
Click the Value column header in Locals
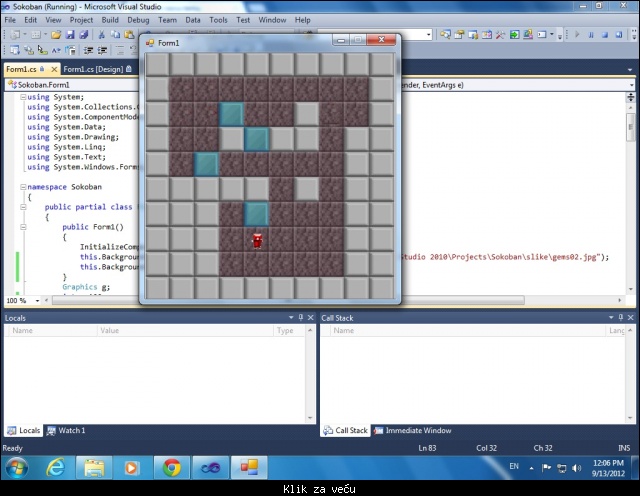(185, 330)
